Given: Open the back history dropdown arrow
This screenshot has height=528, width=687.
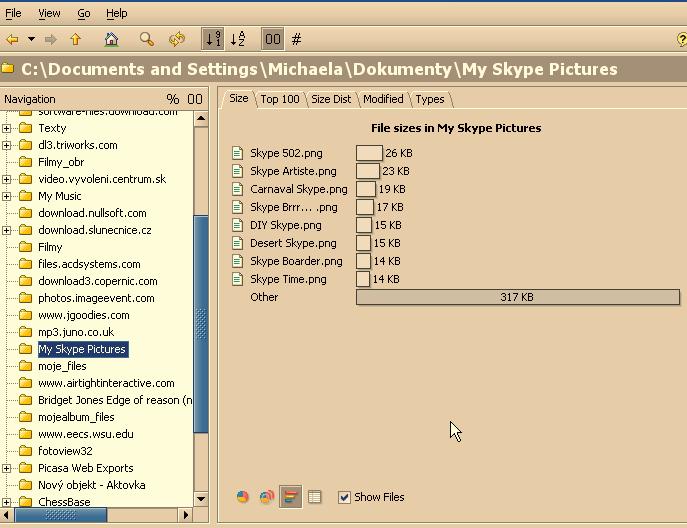Looking at the screenshot, I should tap(32, 39).
